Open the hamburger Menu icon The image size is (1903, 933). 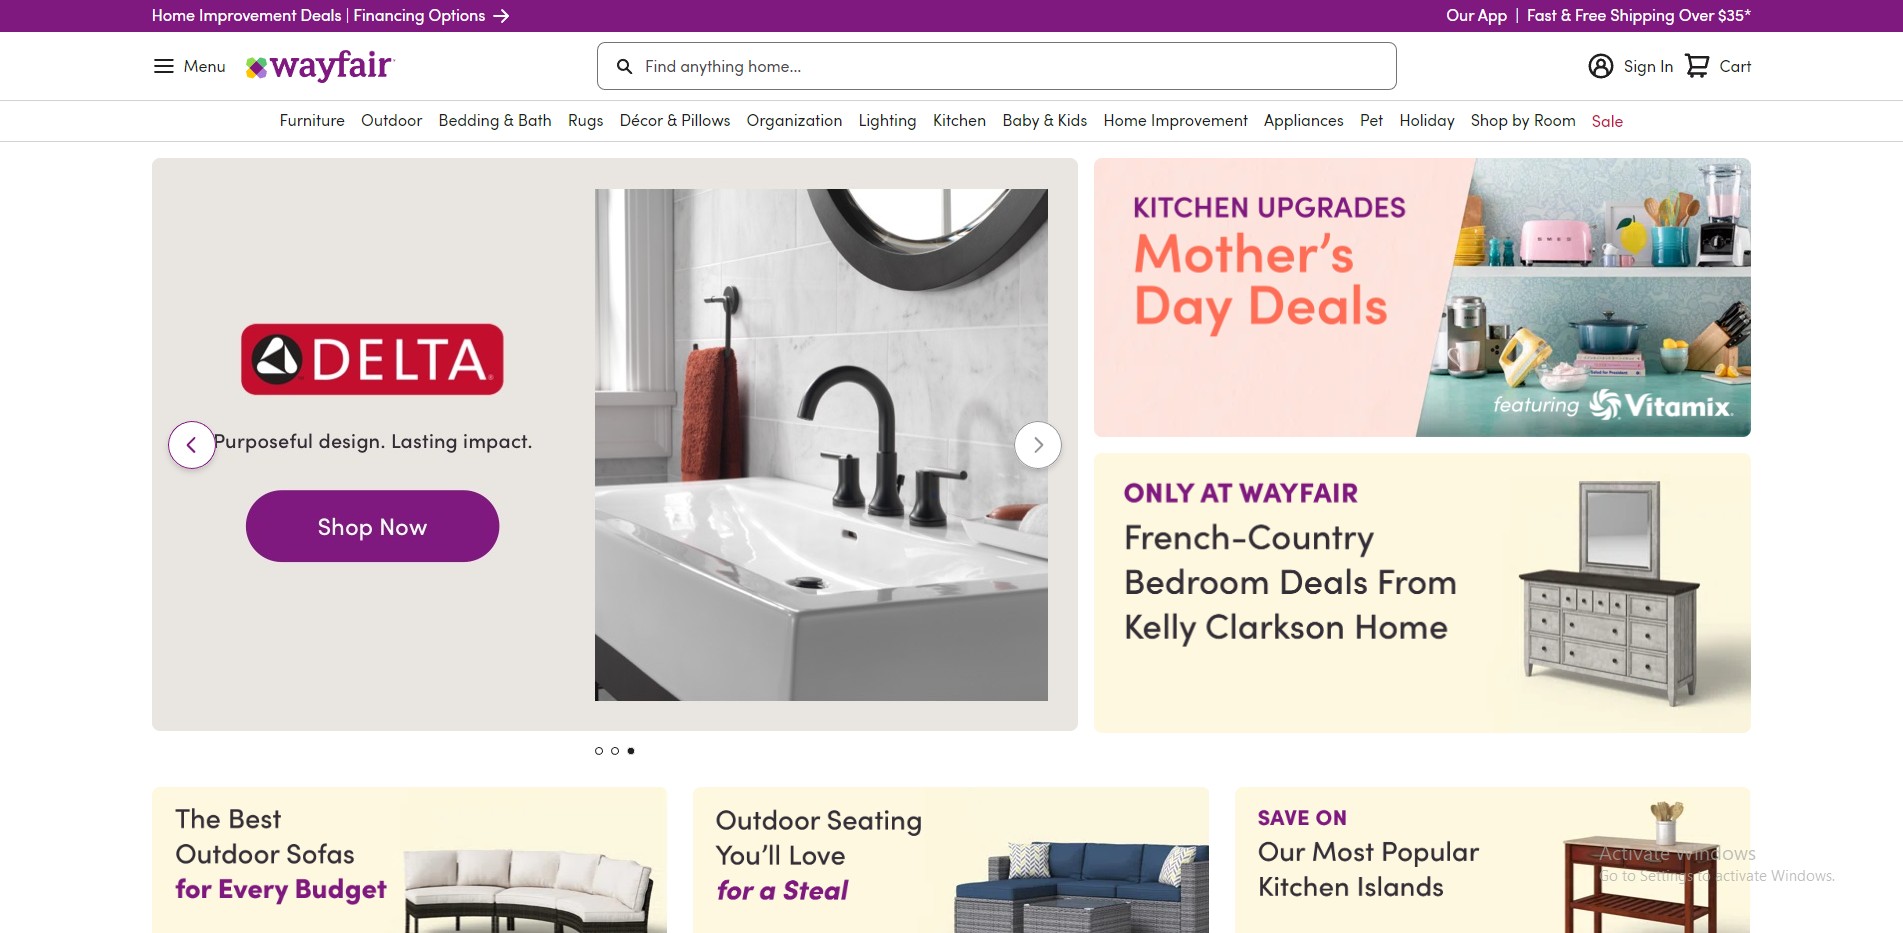pyautogui.click(x=163, y=66)
